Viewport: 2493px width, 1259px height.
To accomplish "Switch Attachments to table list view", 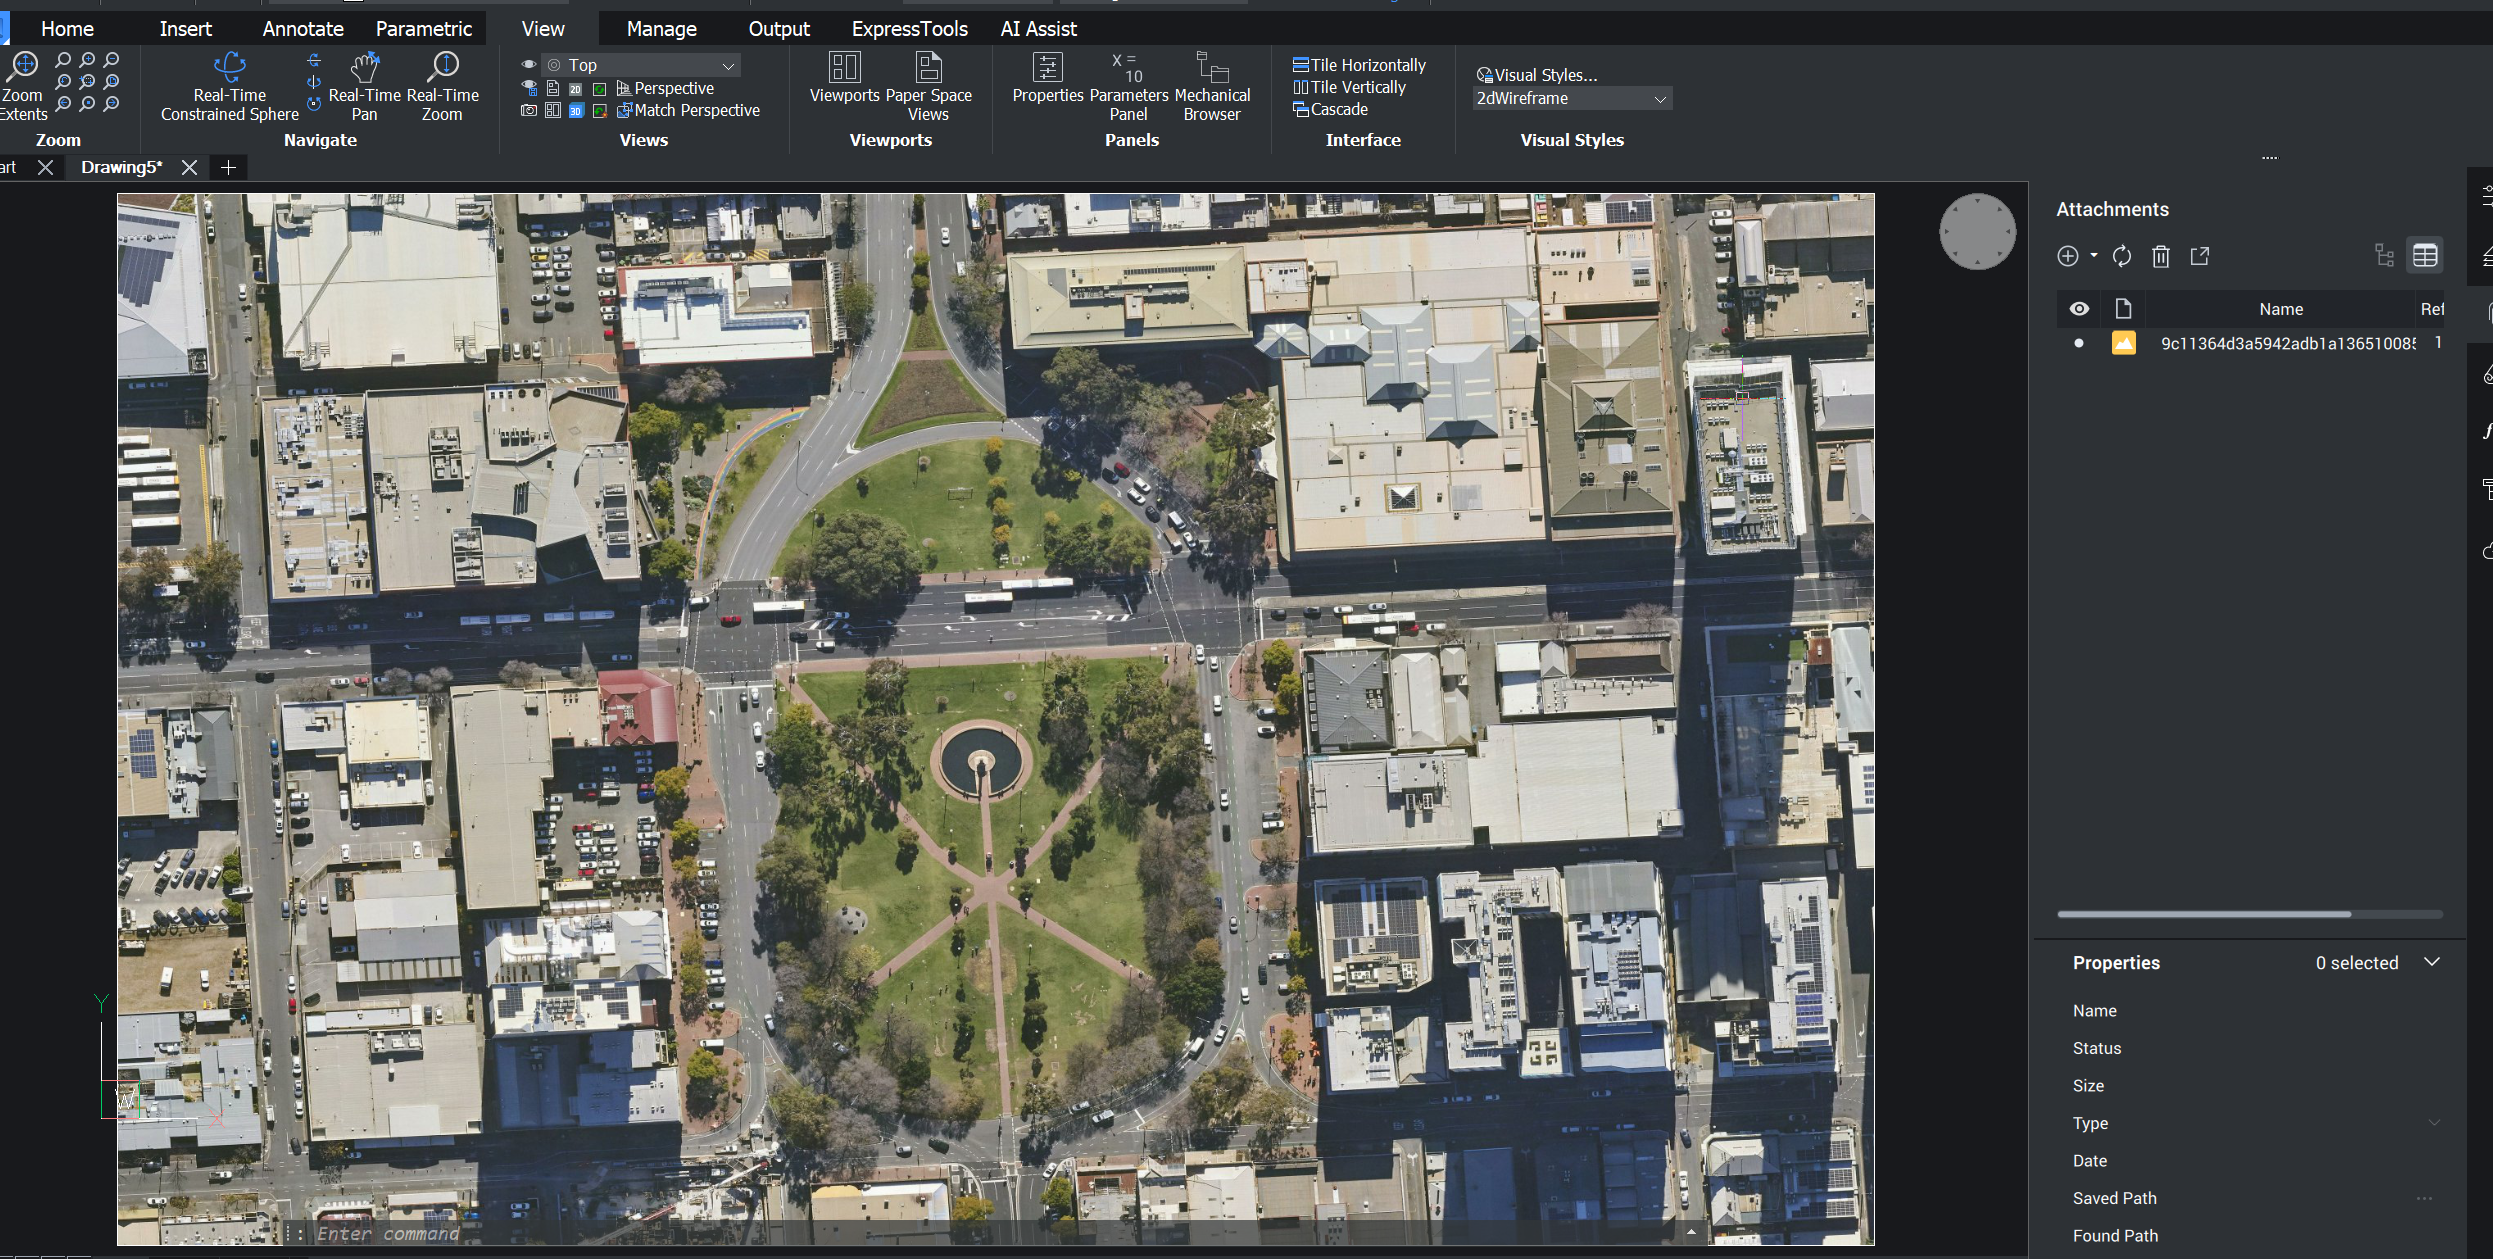I will pos(2425,256).
